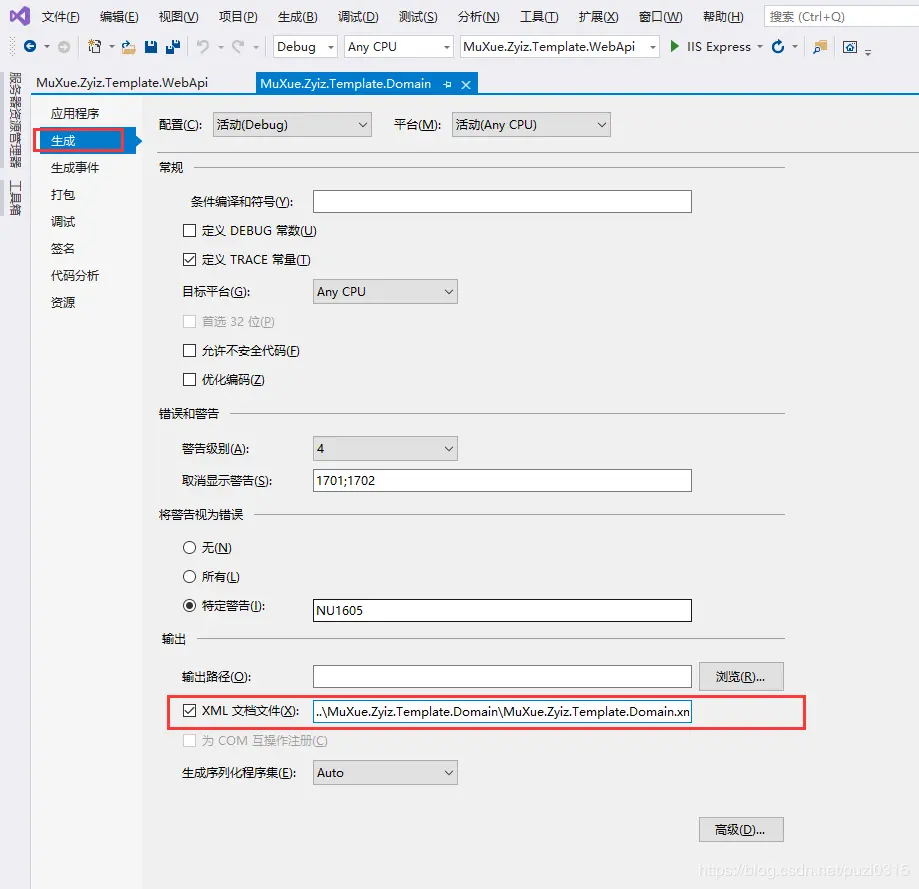Select the 所有(L) warnings-as-errors radio button
This screenshot has height=889, width=919.
coord(189,577)
